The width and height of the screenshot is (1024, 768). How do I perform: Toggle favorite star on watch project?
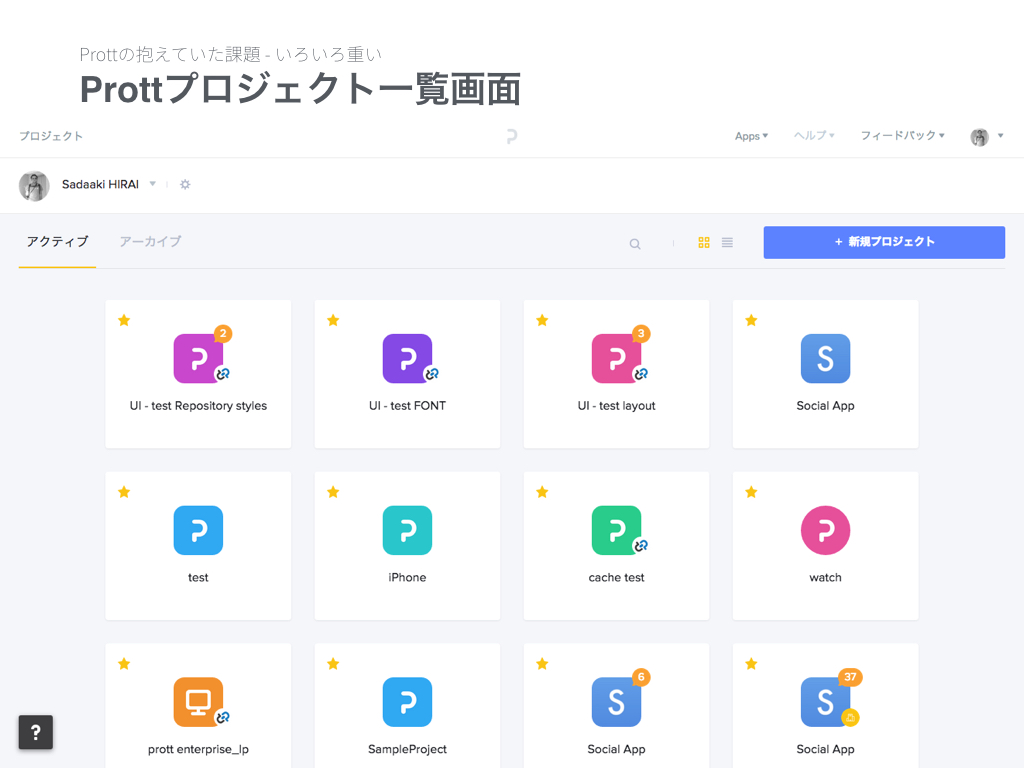point(751,492)
